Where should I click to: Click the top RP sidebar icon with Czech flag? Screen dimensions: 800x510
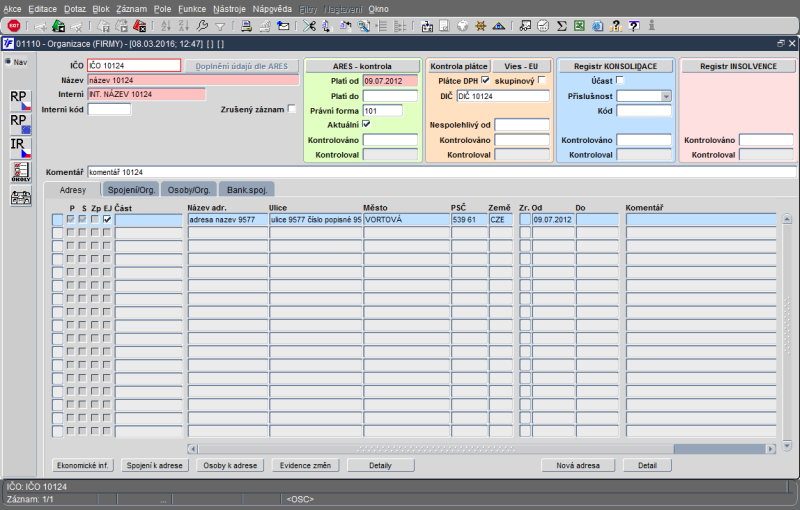click(21, 100)
